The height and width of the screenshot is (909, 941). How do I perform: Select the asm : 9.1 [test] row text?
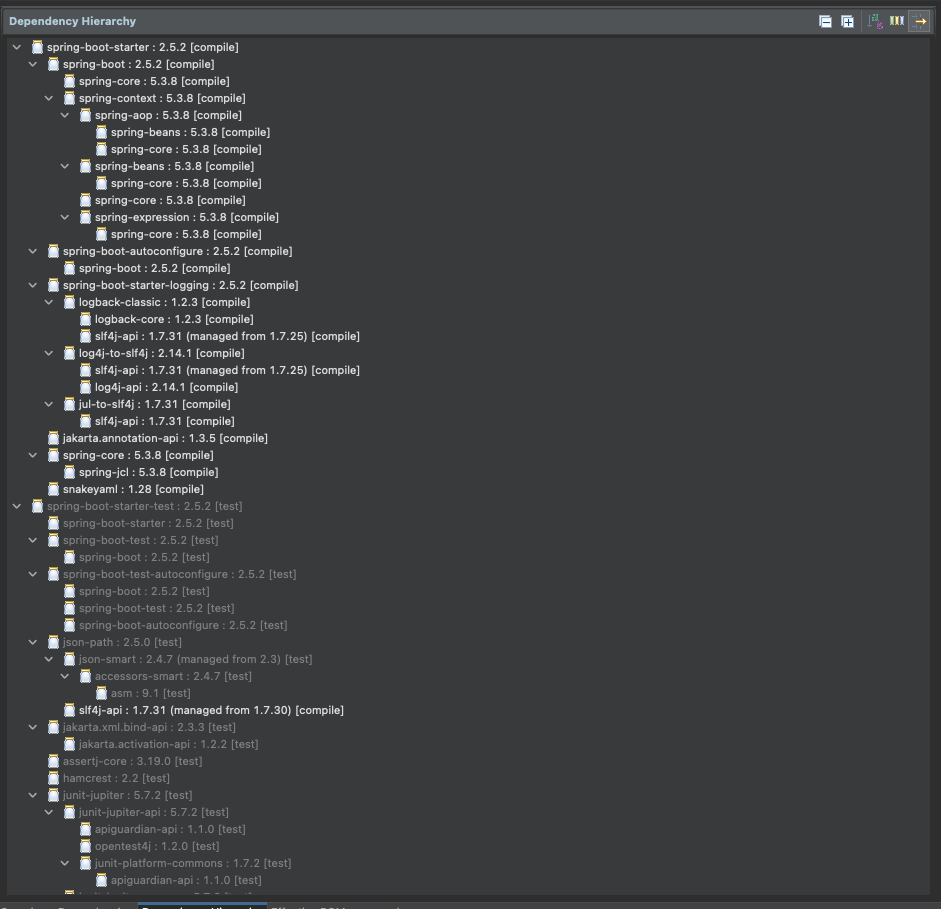[x=151, y=694]
